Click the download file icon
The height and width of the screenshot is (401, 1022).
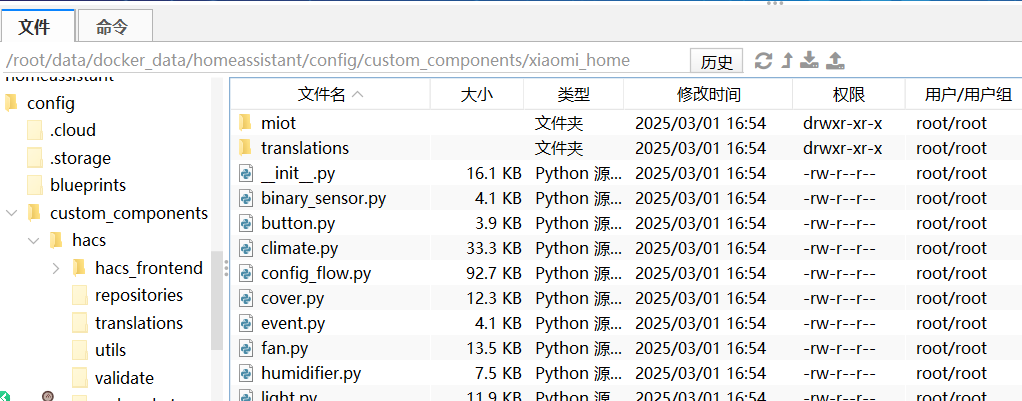(810, 61)
